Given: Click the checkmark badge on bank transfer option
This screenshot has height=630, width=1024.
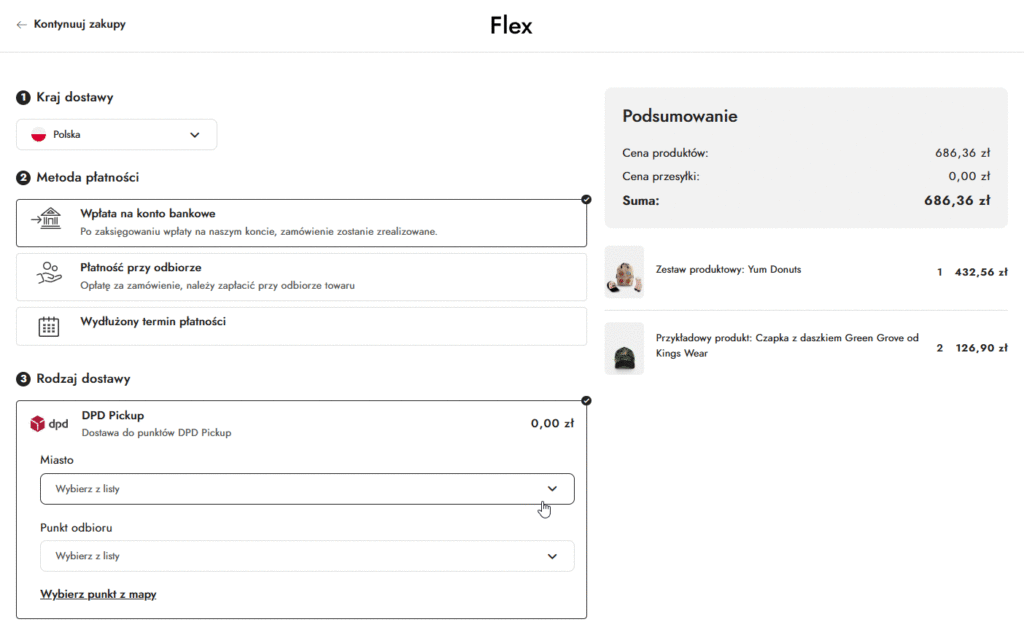Looking at the screenshot, I should click(586, 200).
